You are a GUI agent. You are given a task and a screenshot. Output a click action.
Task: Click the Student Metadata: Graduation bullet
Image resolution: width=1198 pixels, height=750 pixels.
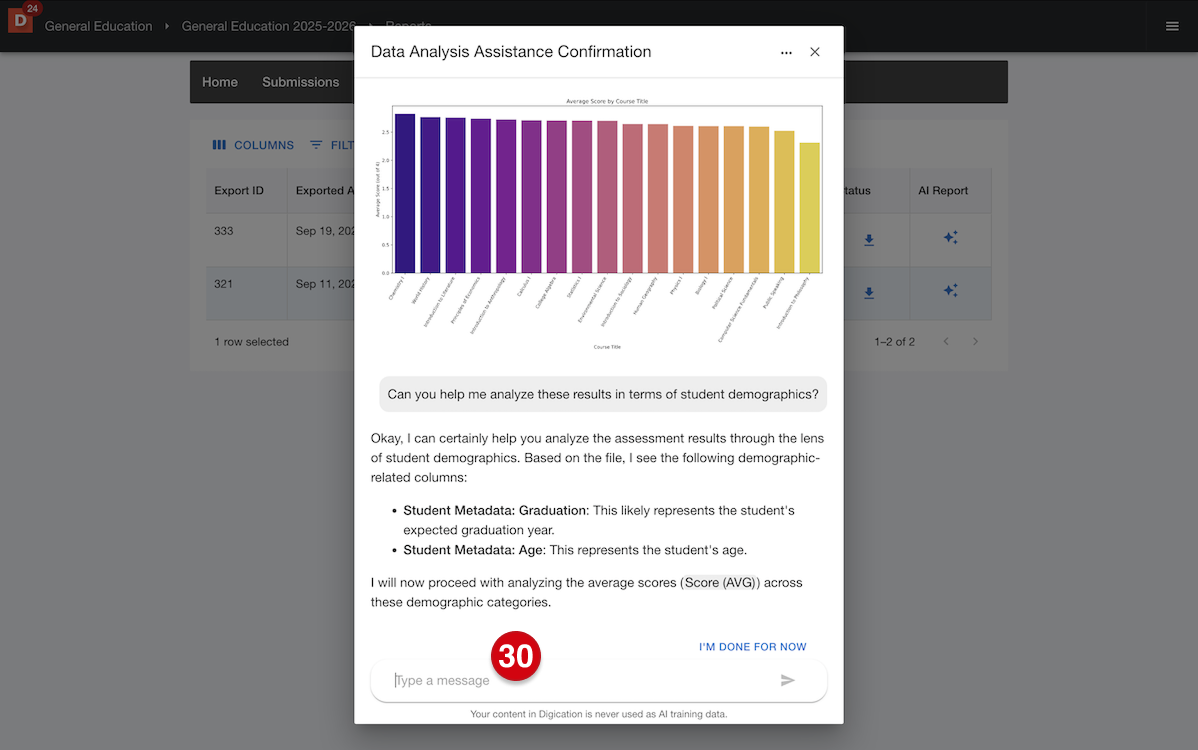[599, 520]
